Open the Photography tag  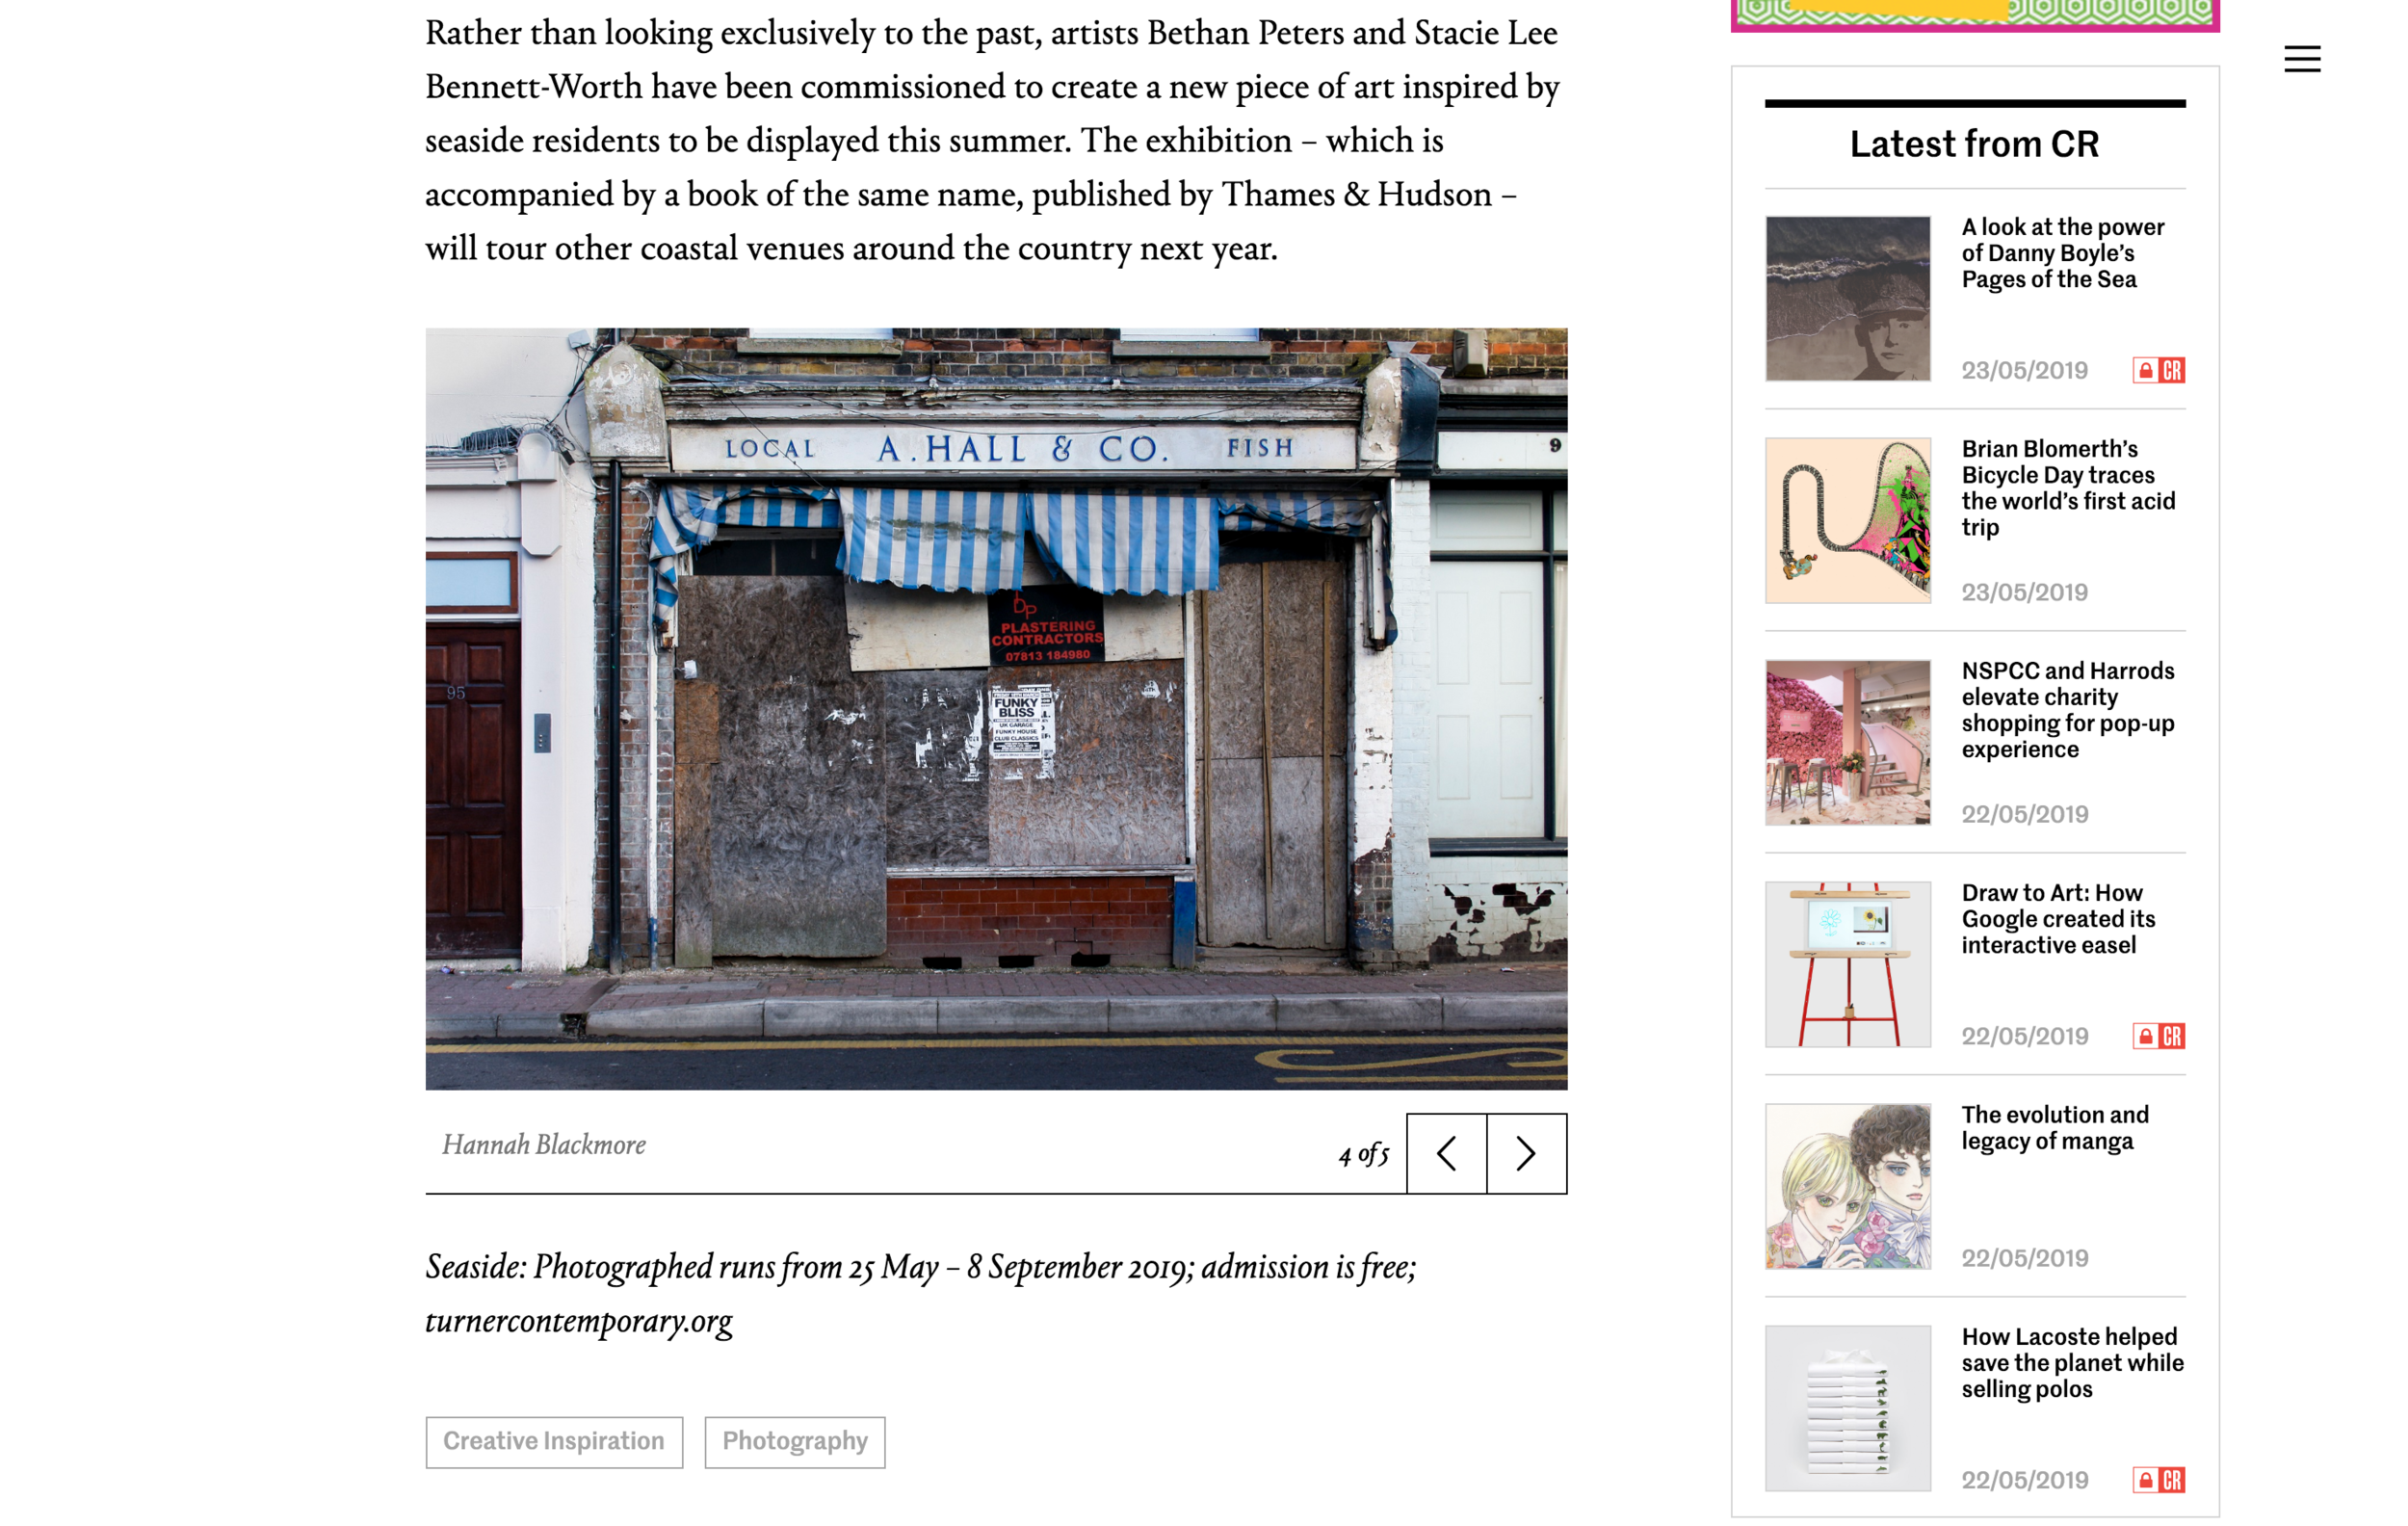(795, 1441)
